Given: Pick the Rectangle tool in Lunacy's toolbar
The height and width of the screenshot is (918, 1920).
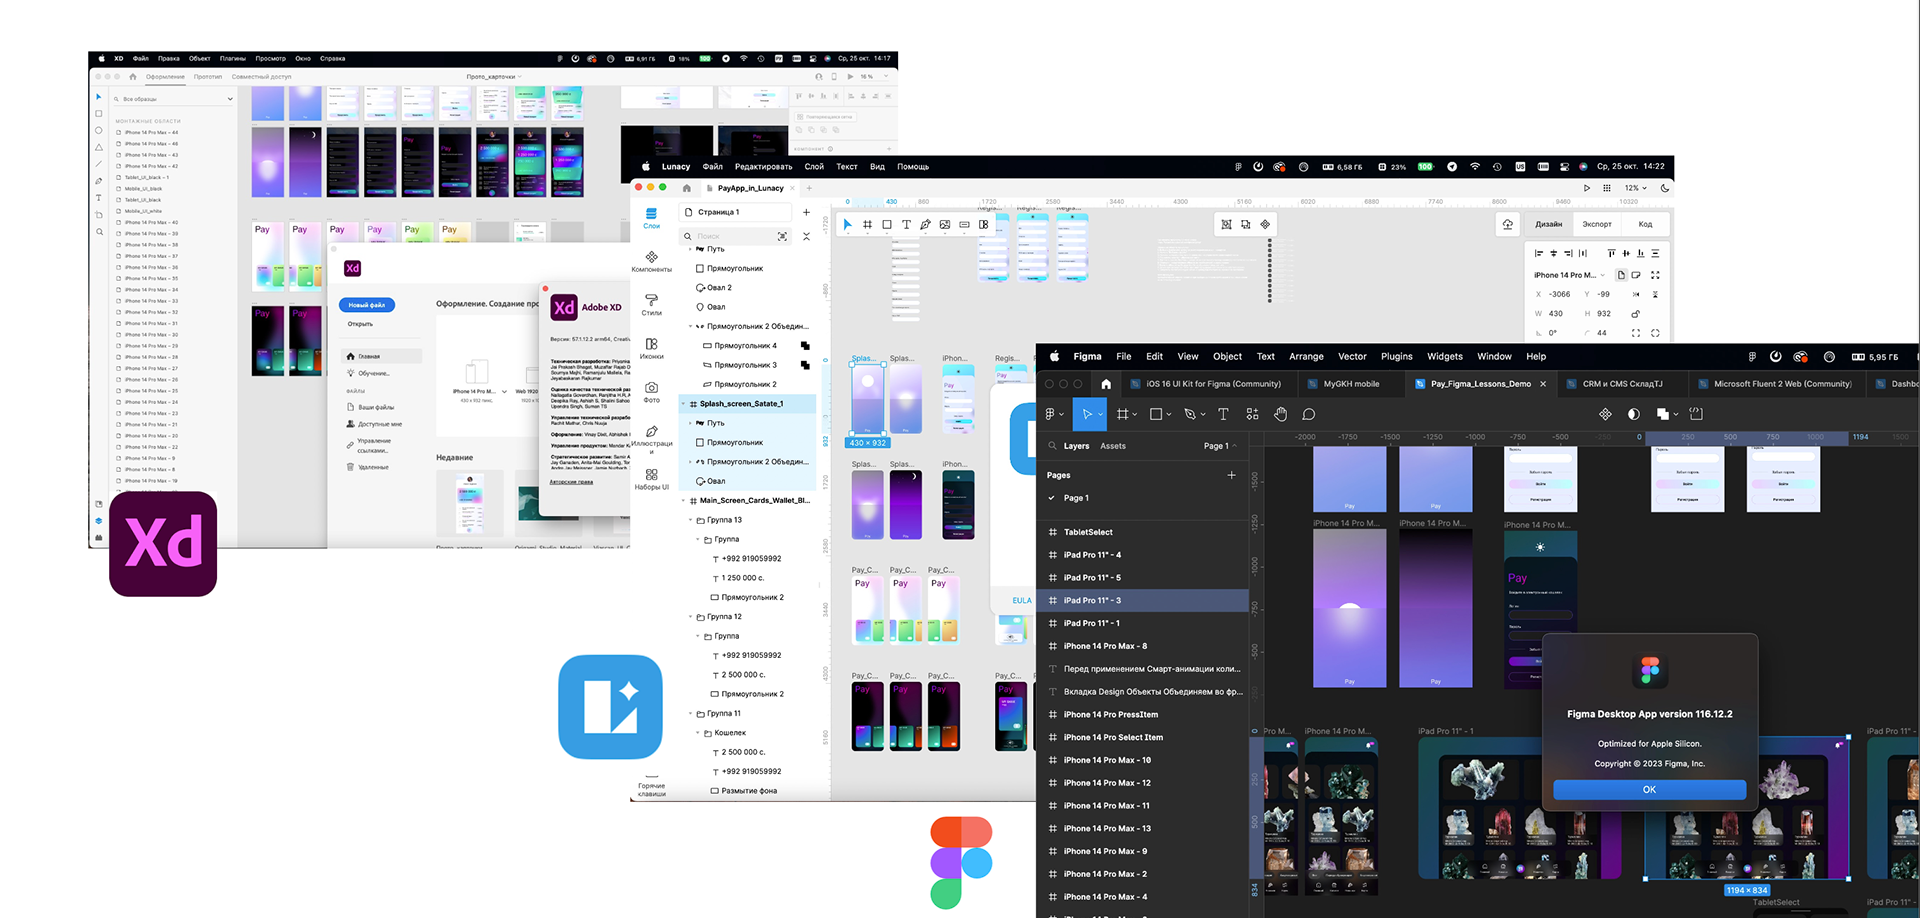Looking at the screenshot, I should coord(887,225).
